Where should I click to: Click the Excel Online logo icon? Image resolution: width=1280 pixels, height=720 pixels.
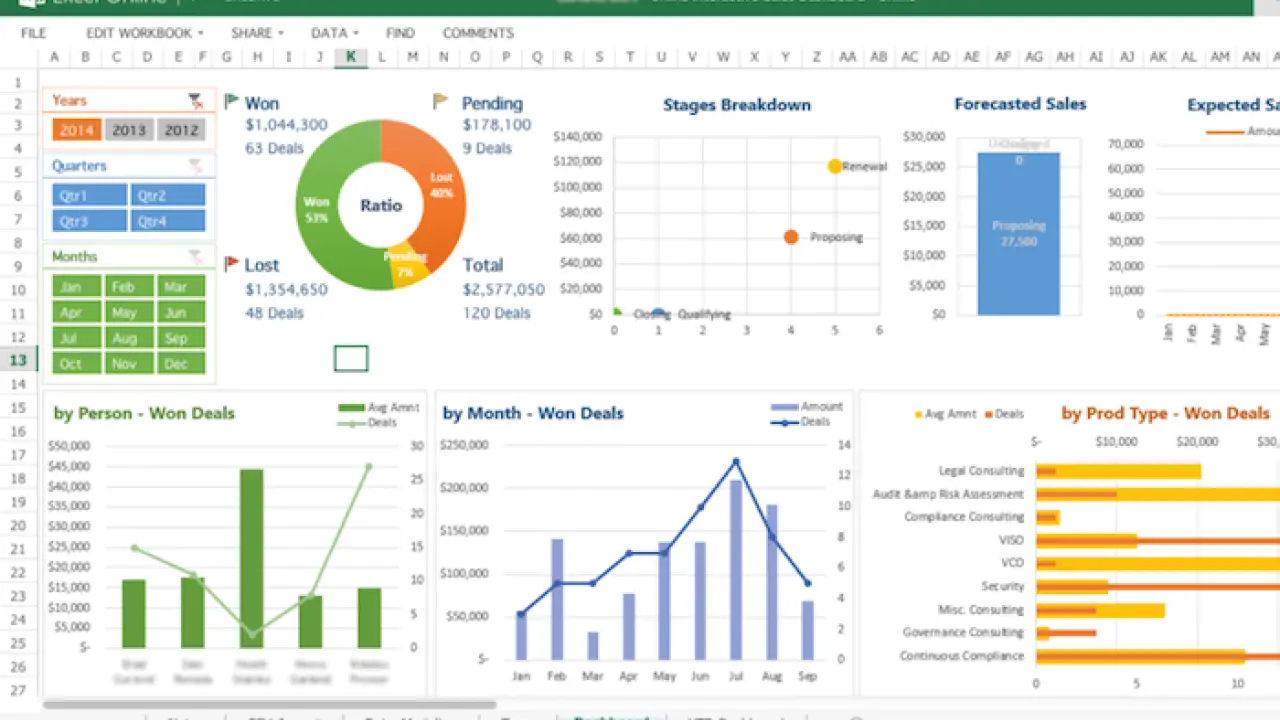click(28, 5)
